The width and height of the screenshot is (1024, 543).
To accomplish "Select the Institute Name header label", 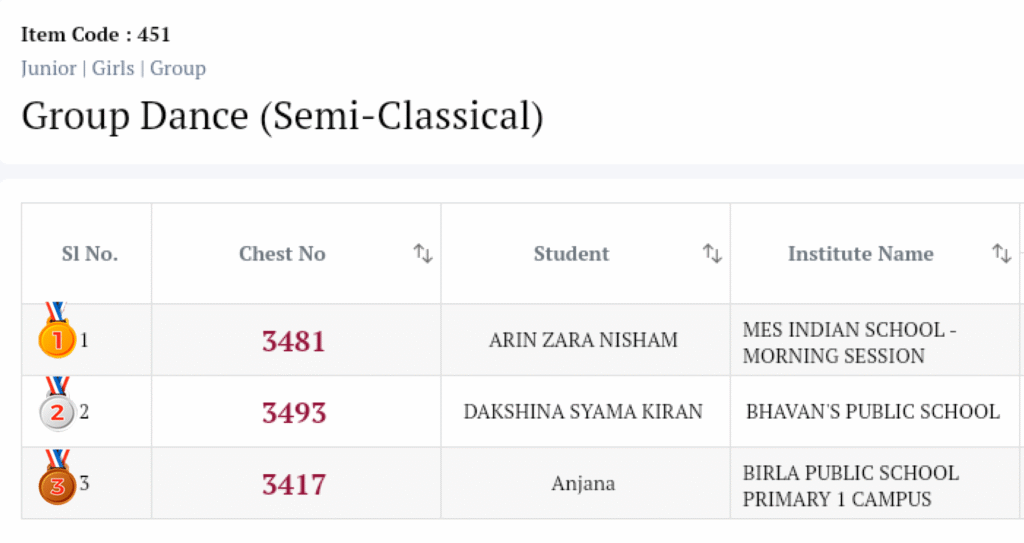I will (860, 254).
